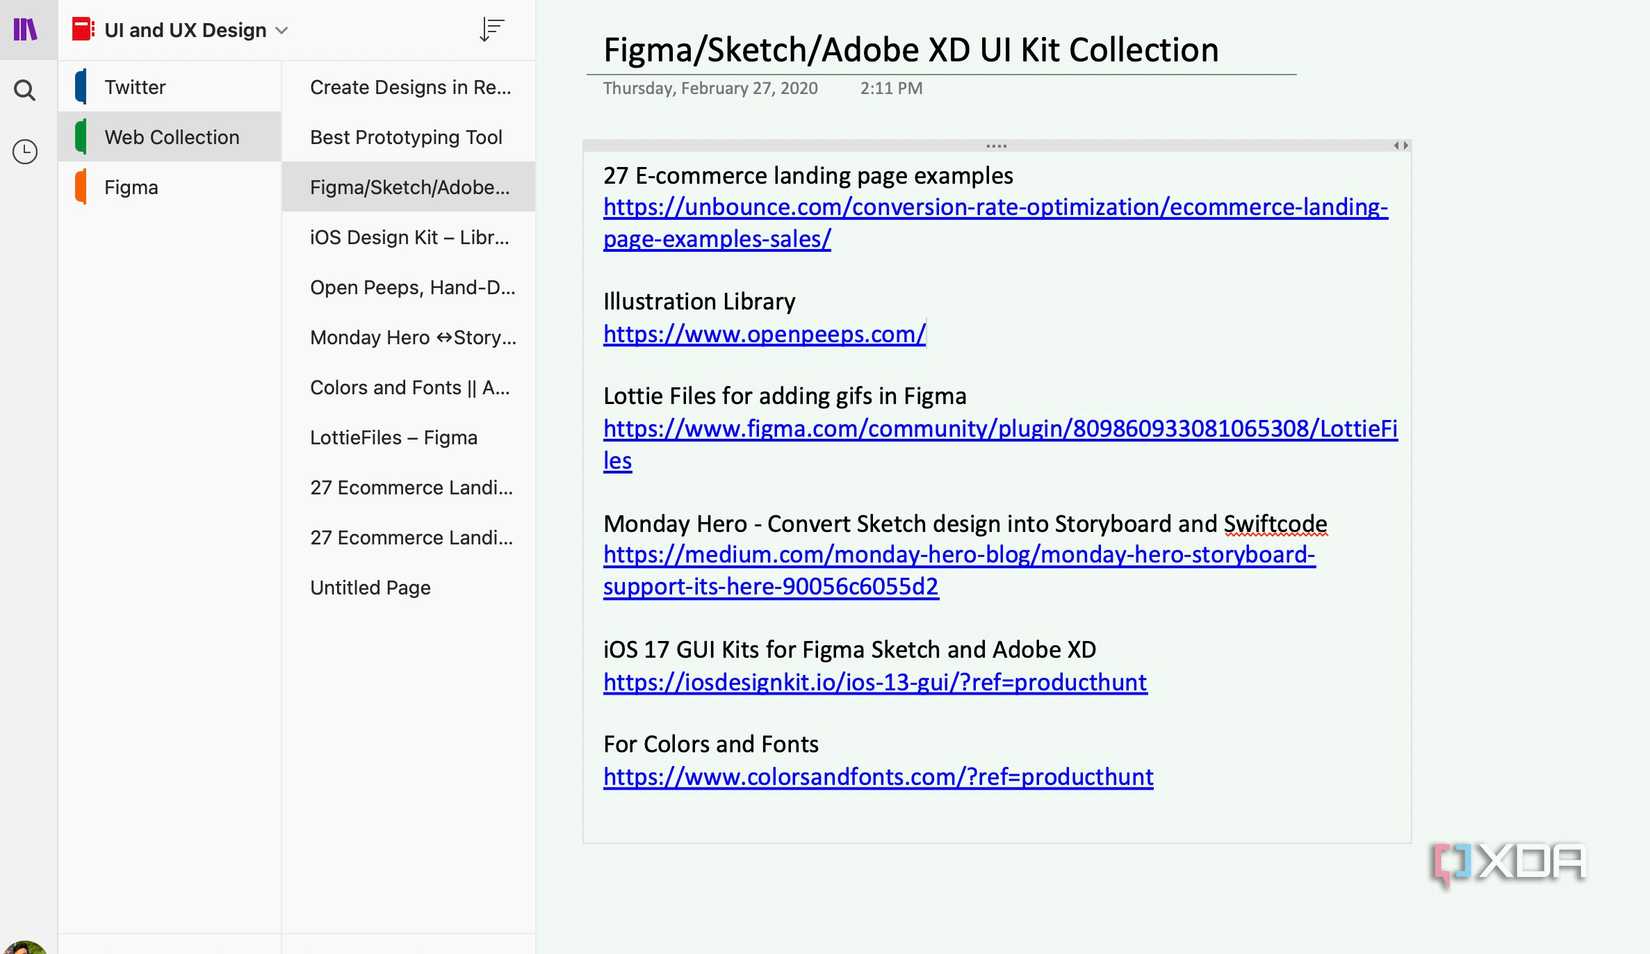The width and height of the screenshot is (1650, 954).
Task: Click the time 2:11 PM
Action: pyautogui.click(x=891, y=88)
